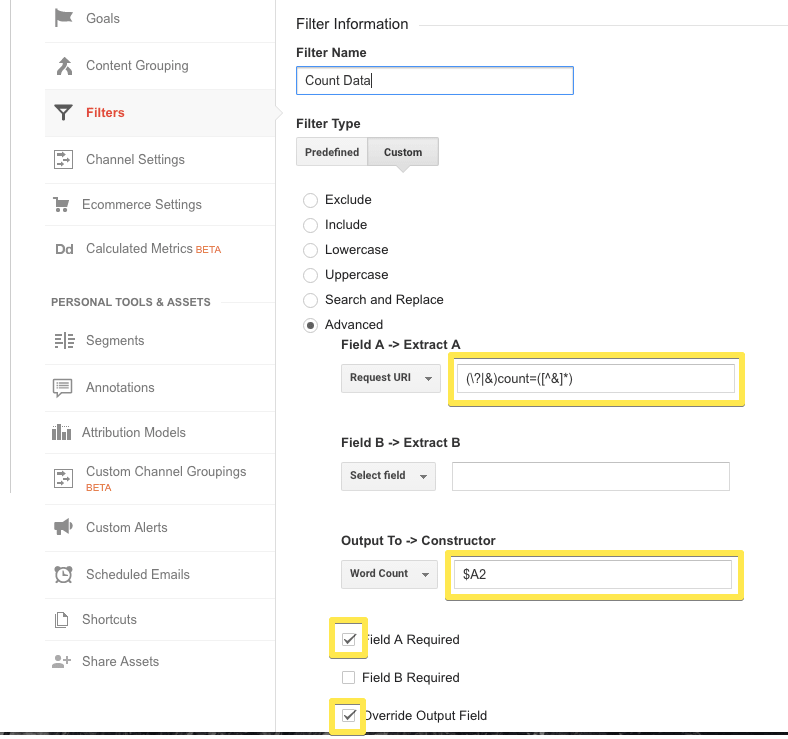Click the Filter Name text field
Viewport: 788px width, 739px height.
(x=434, y=81)
